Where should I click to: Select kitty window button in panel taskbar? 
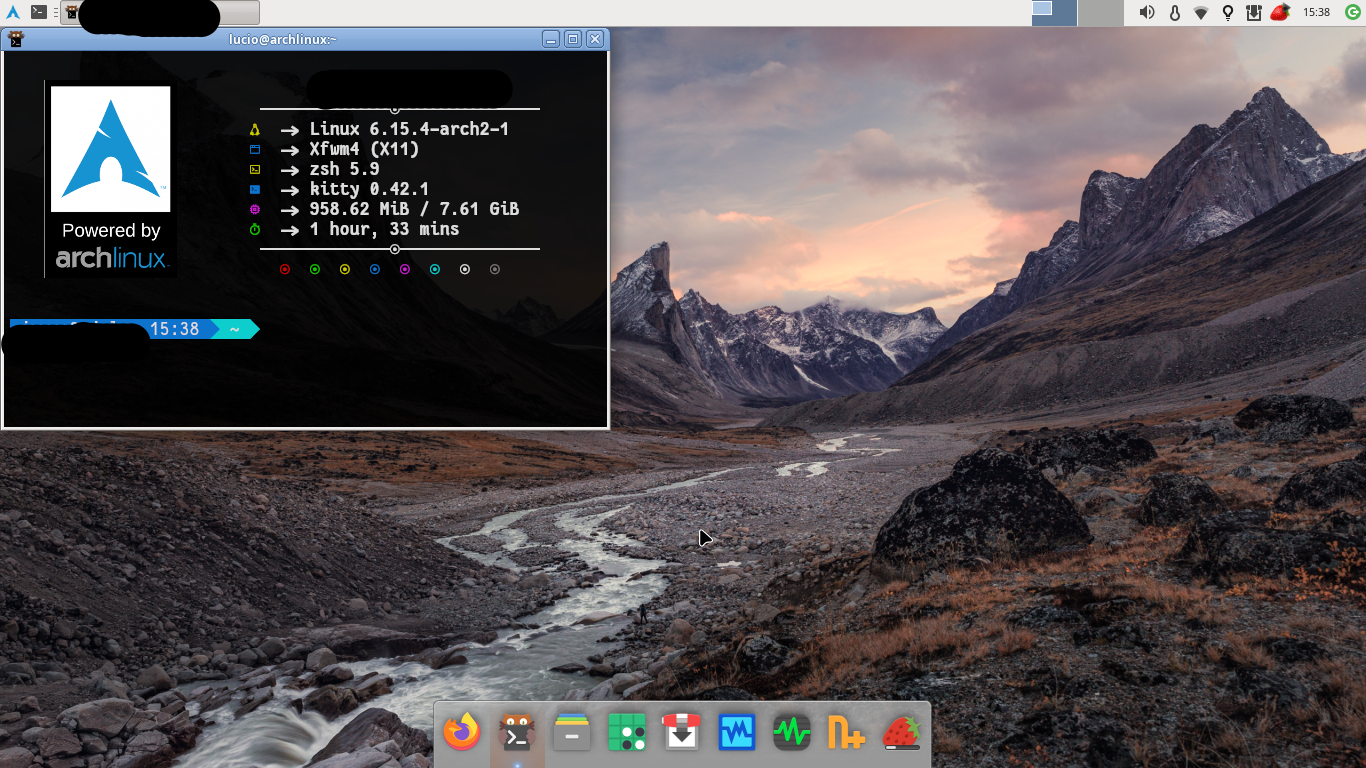(160, 12)
